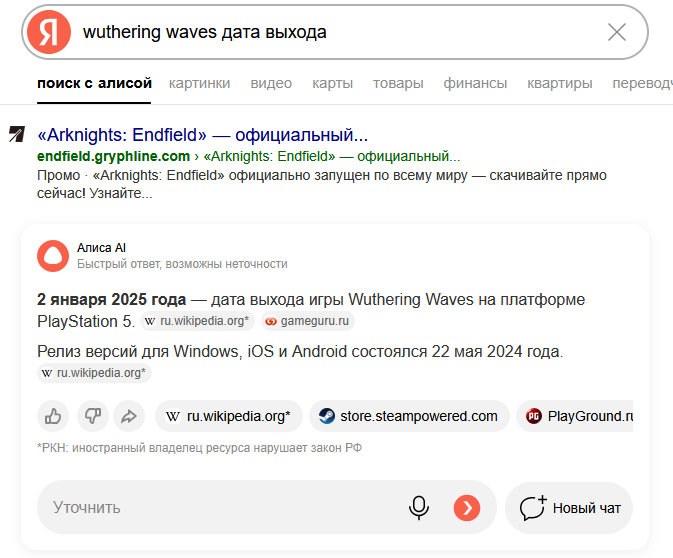Image resolution: width=673 pixels, height=558 pixels.
Task: Click the Промо ad description snippet
Action: point(321,184)
